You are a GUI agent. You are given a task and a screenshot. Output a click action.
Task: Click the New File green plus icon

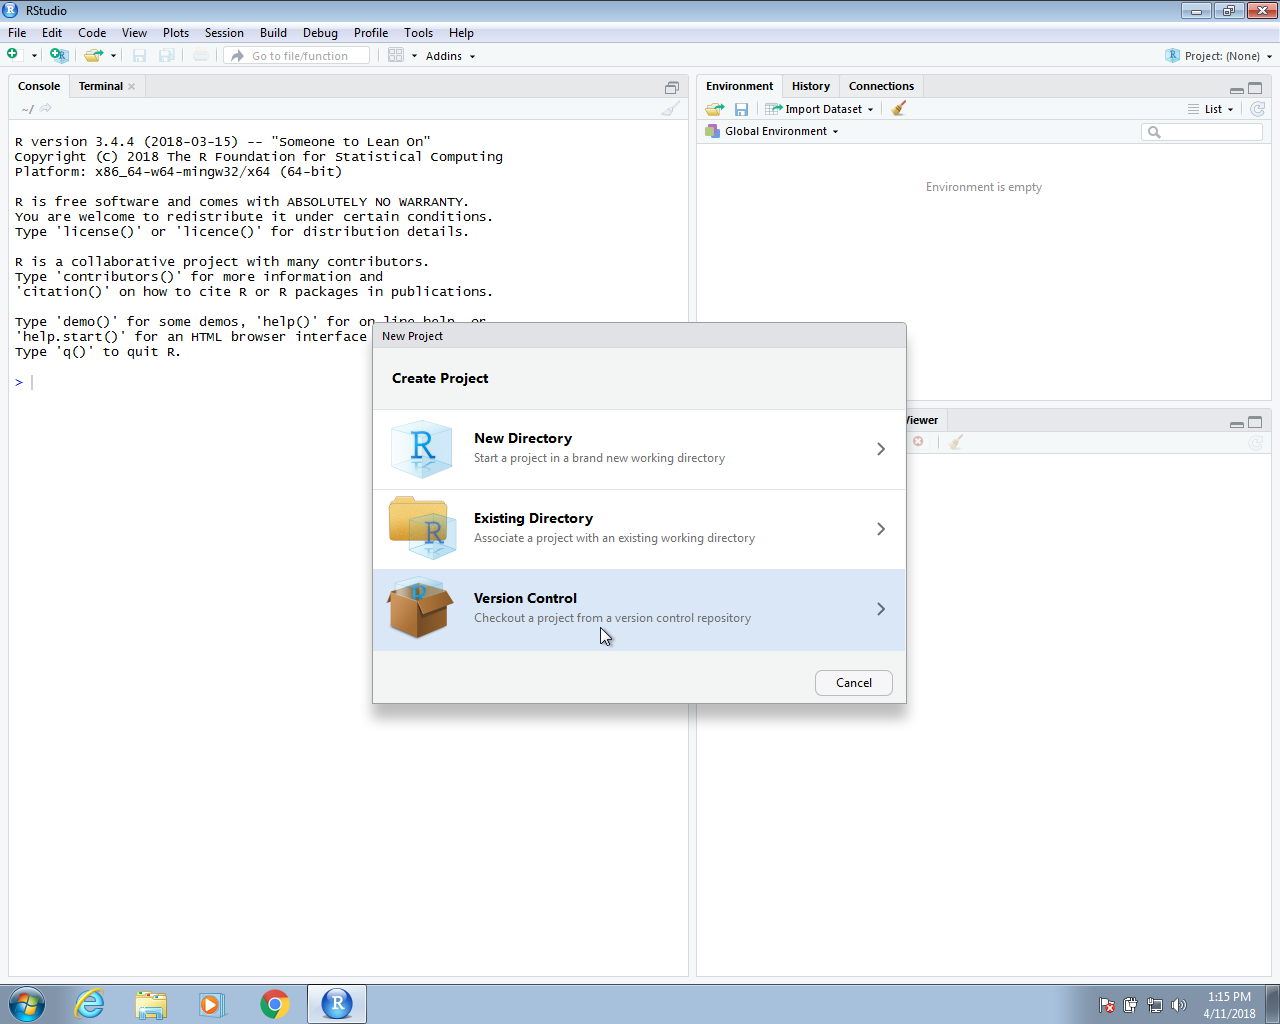13,55
